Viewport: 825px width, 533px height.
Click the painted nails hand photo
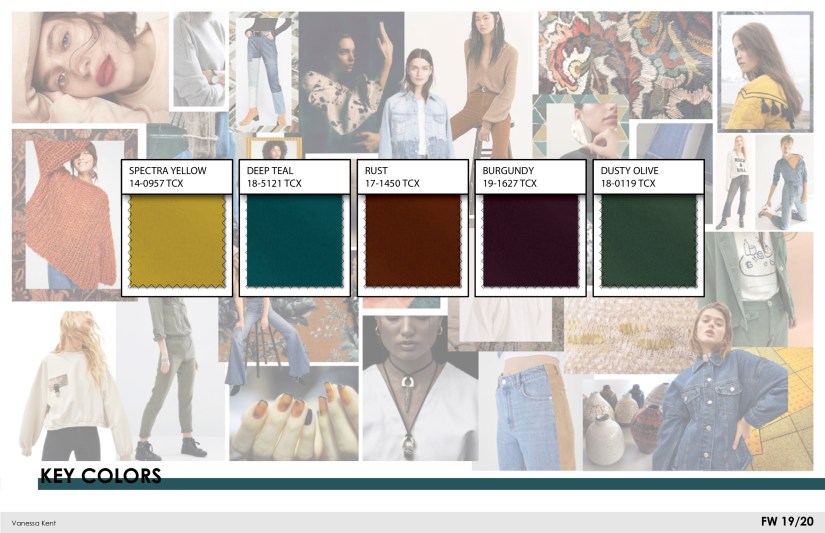pyautogui.click(x=294, y=413)
